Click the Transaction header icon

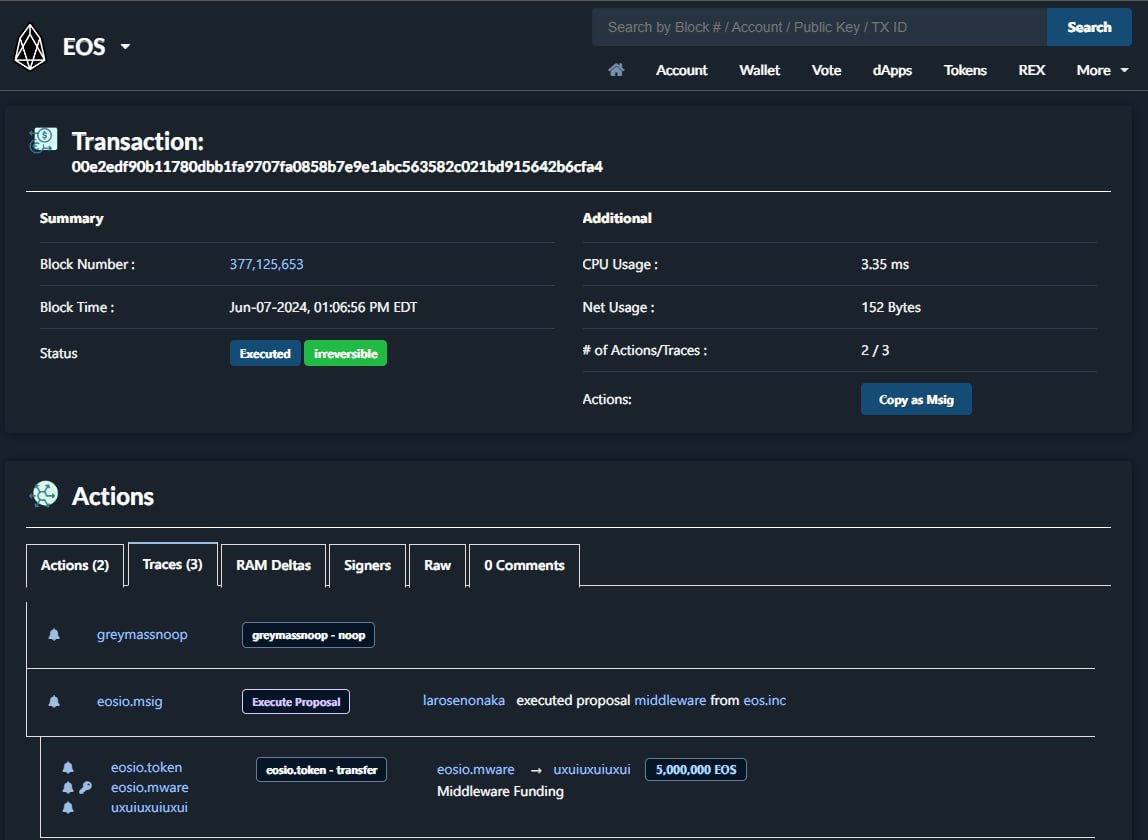[x=43, y=140]
